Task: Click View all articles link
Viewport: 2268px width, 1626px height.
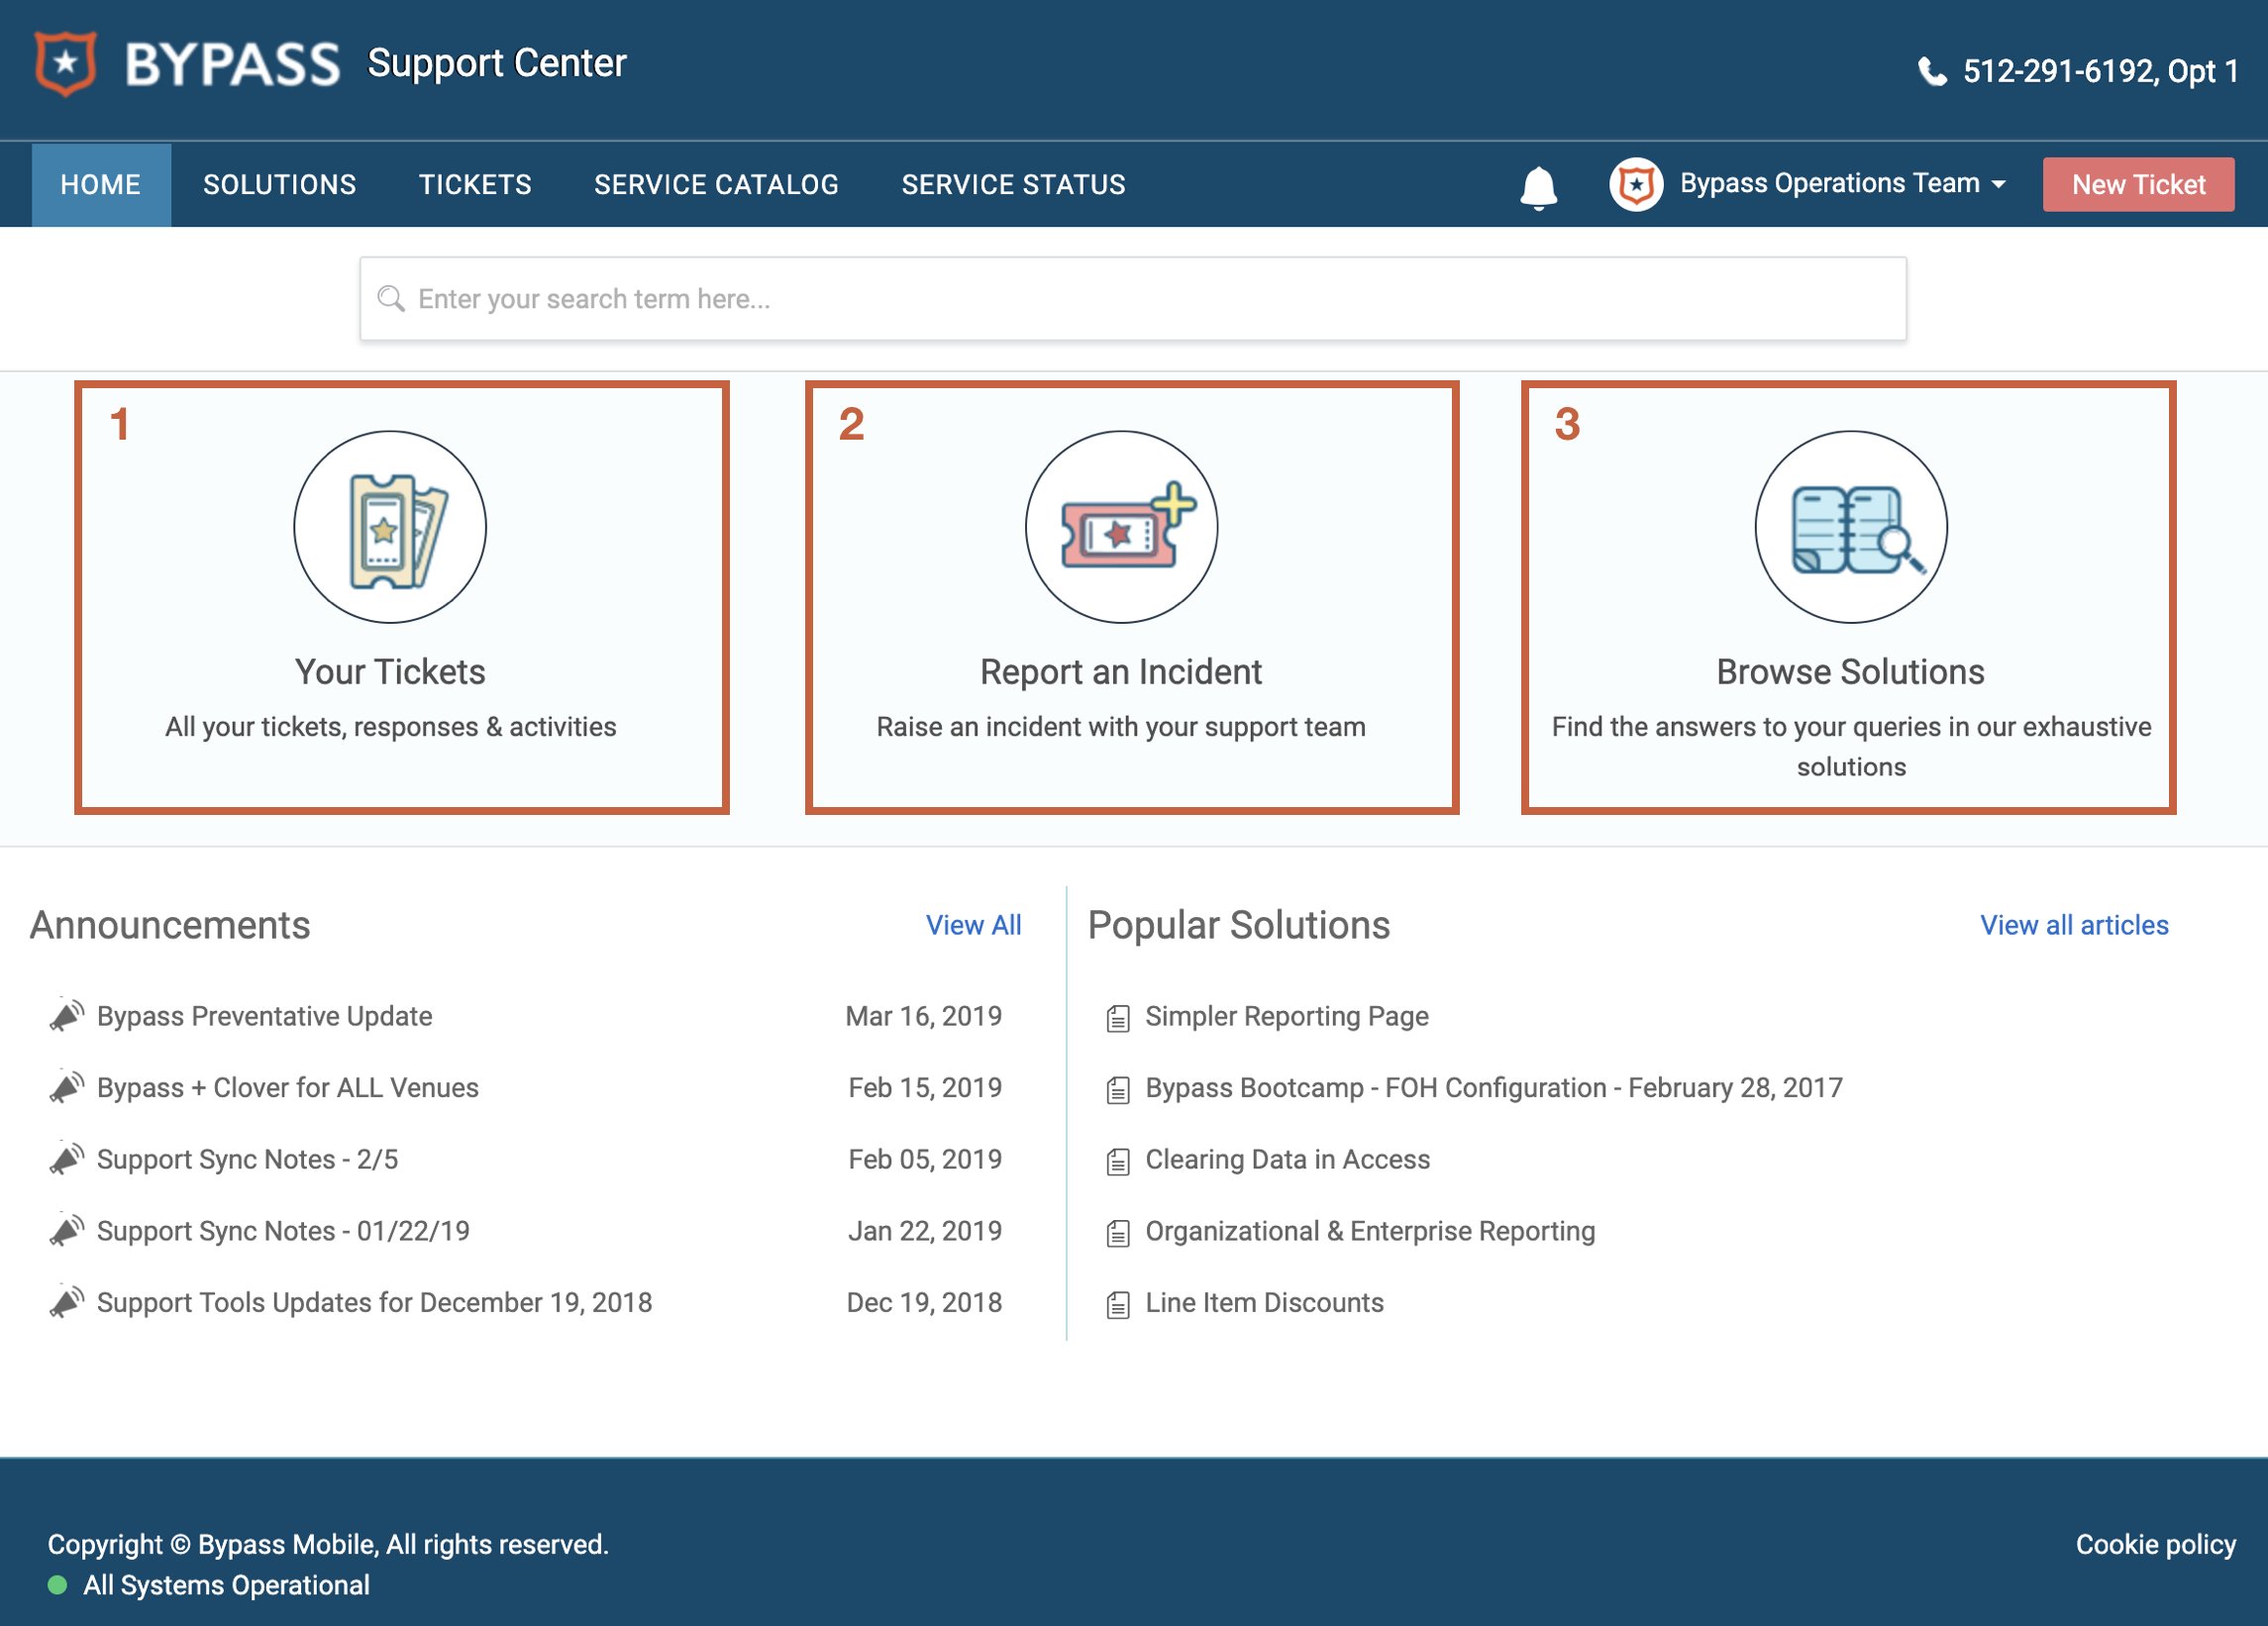Action: pos(2074,925)
